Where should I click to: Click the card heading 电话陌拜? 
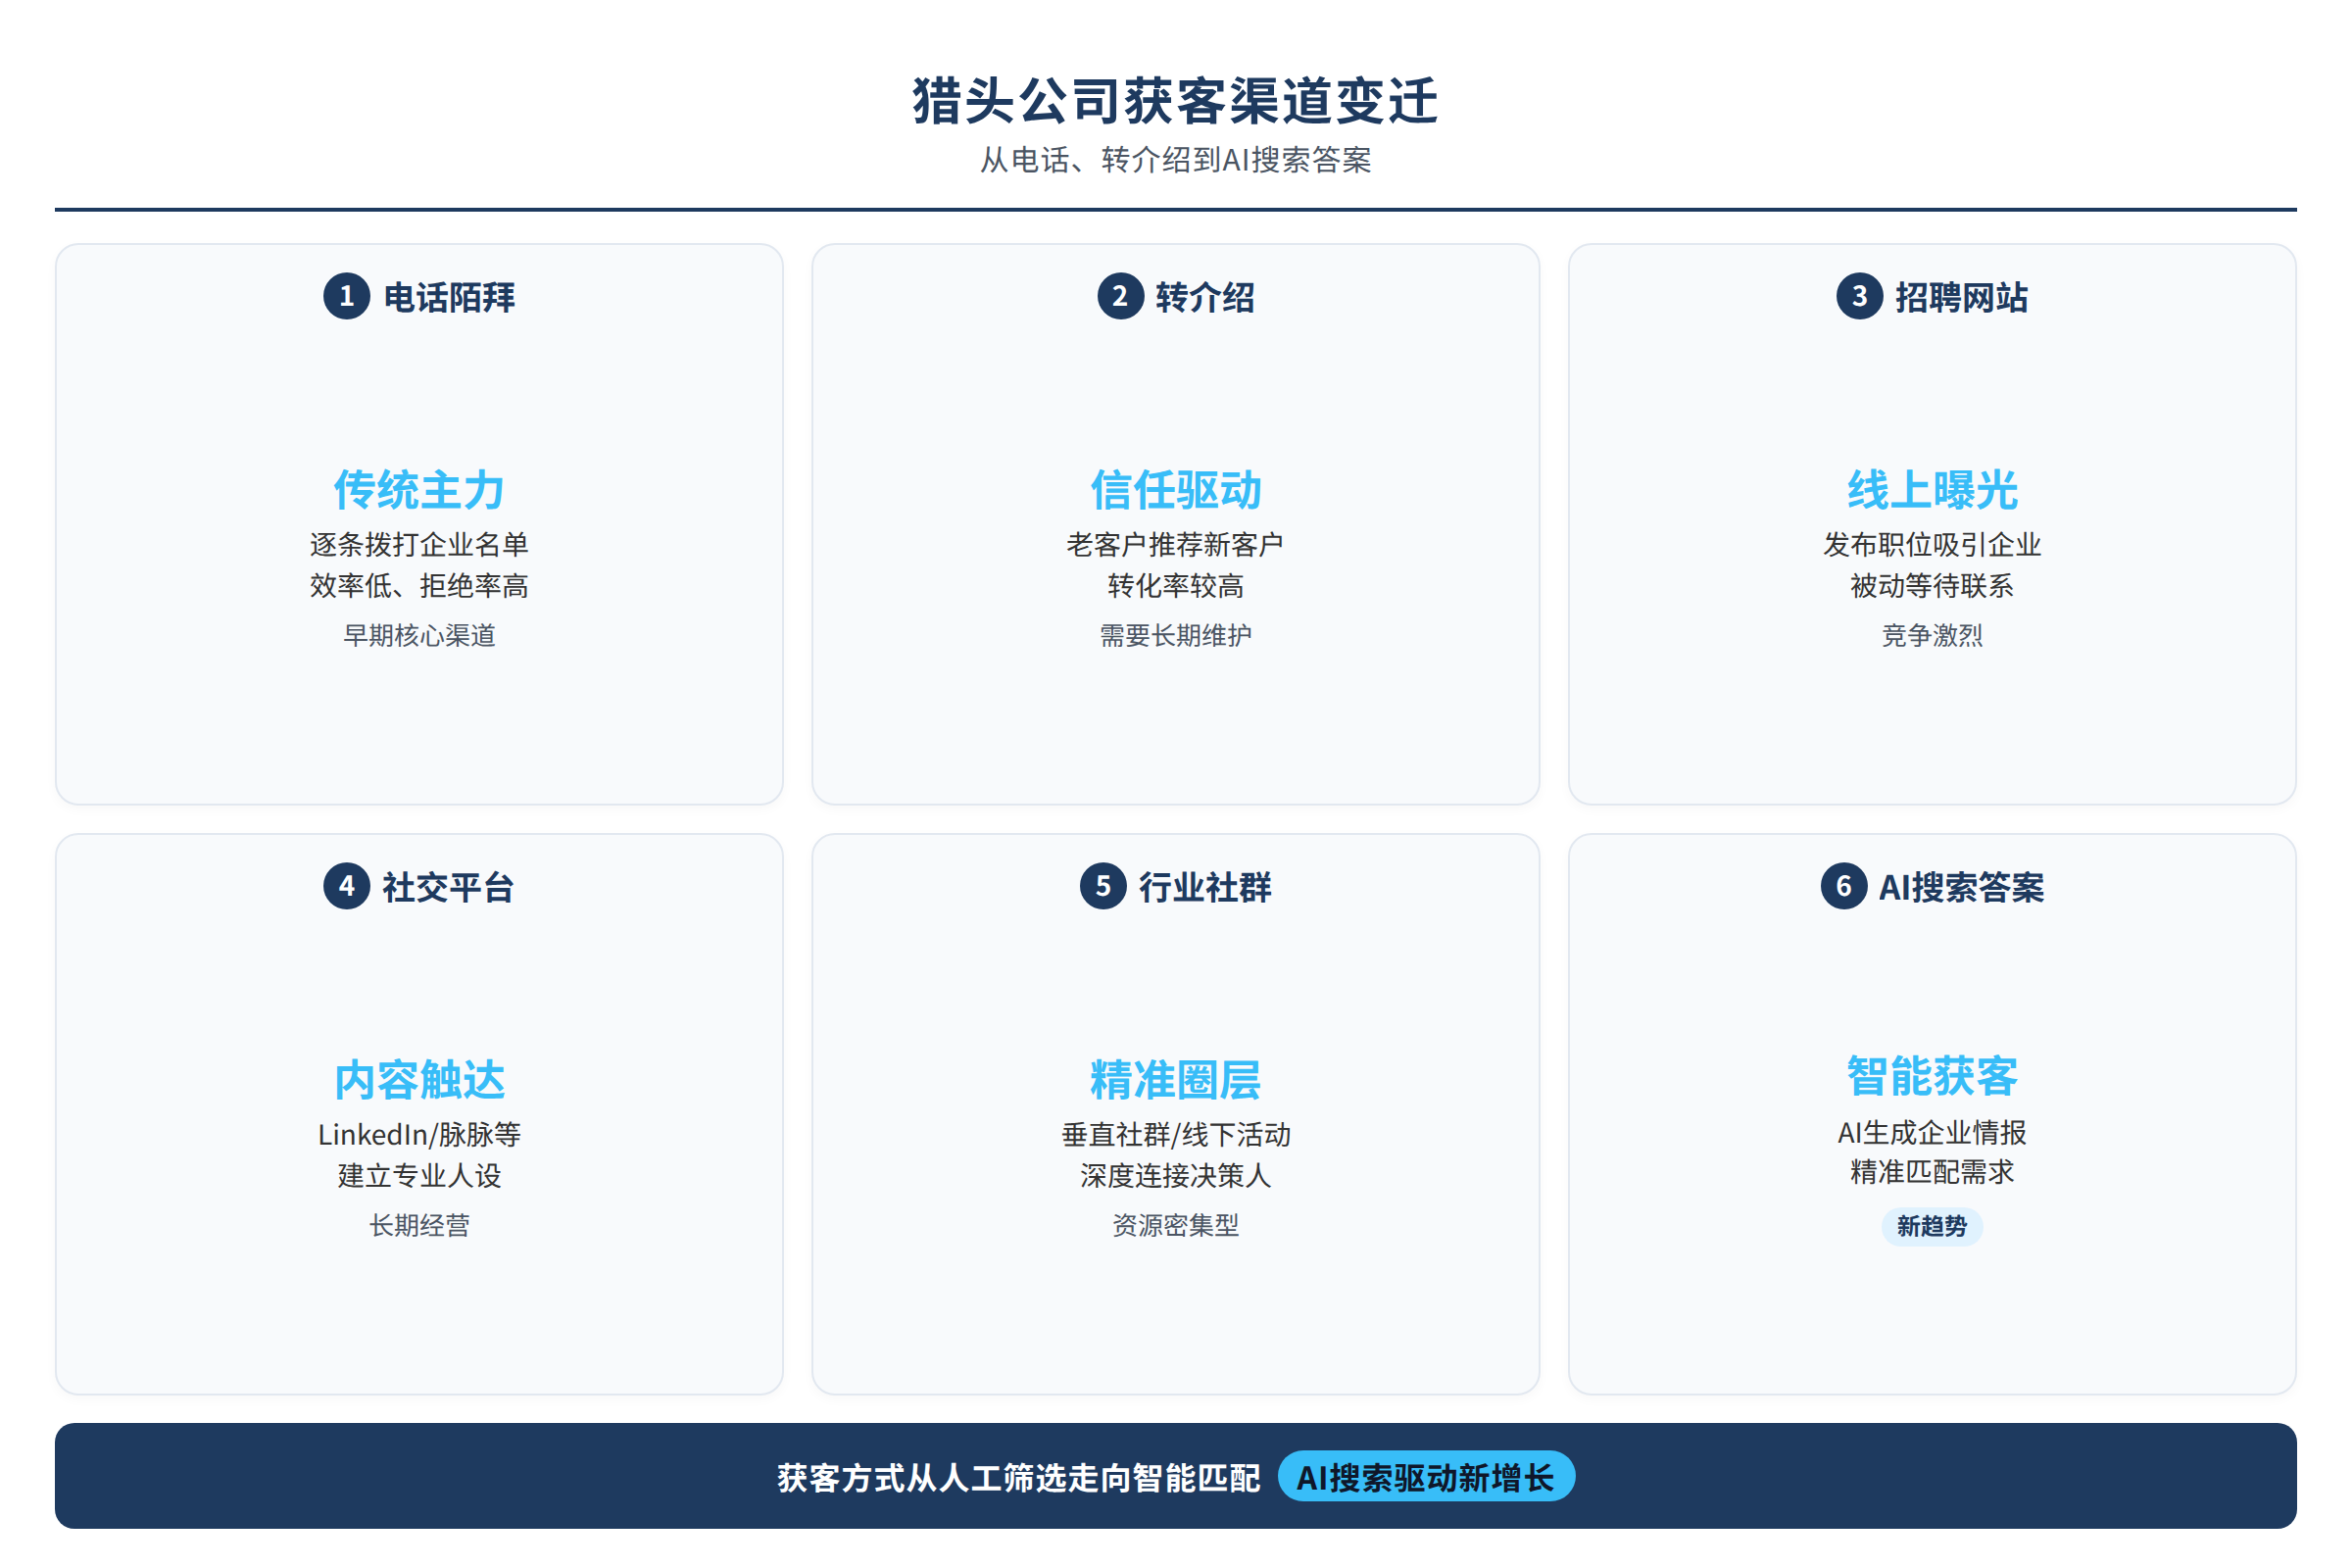[450, 297]
